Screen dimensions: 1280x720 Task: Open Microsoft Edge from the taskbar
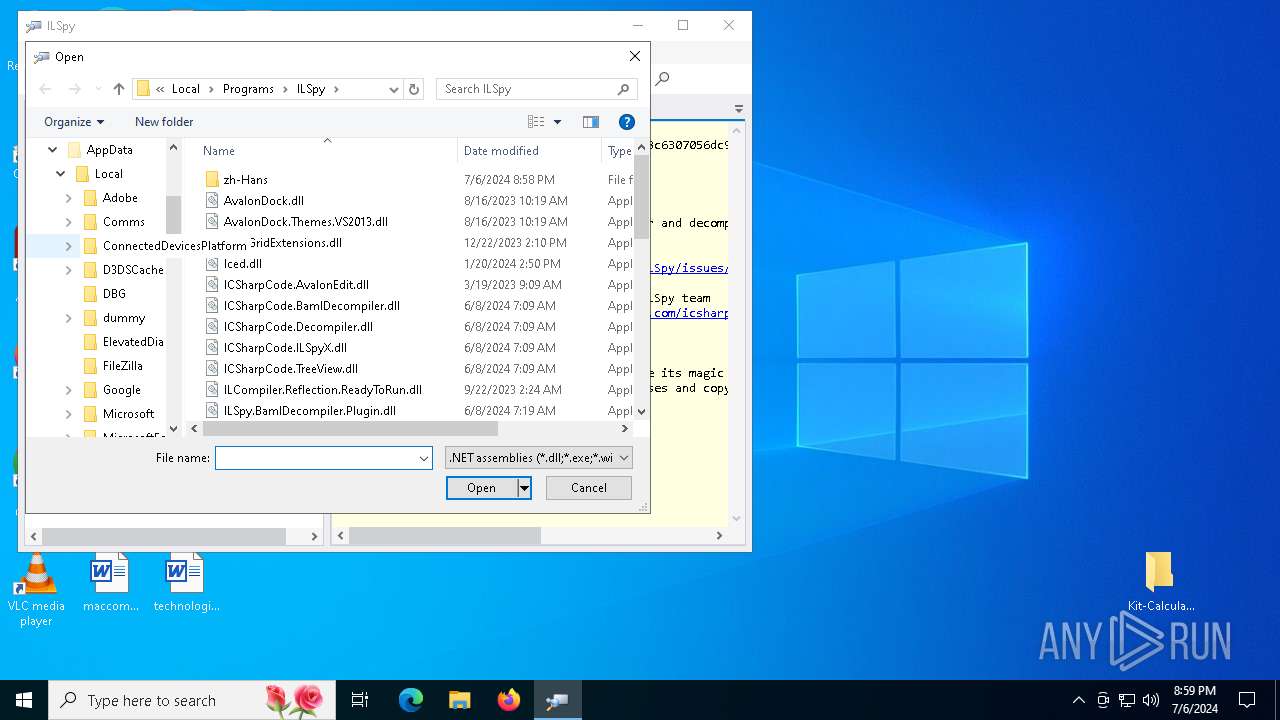click(411, 700)
